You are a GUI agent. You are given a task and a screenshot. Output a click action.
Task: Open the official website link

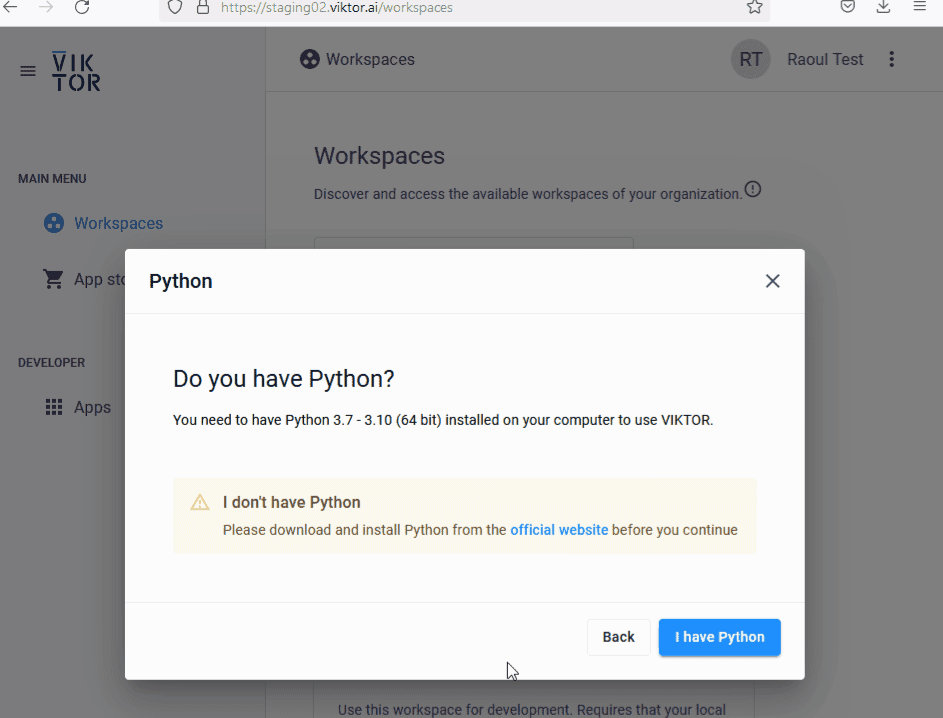(559, 530)
